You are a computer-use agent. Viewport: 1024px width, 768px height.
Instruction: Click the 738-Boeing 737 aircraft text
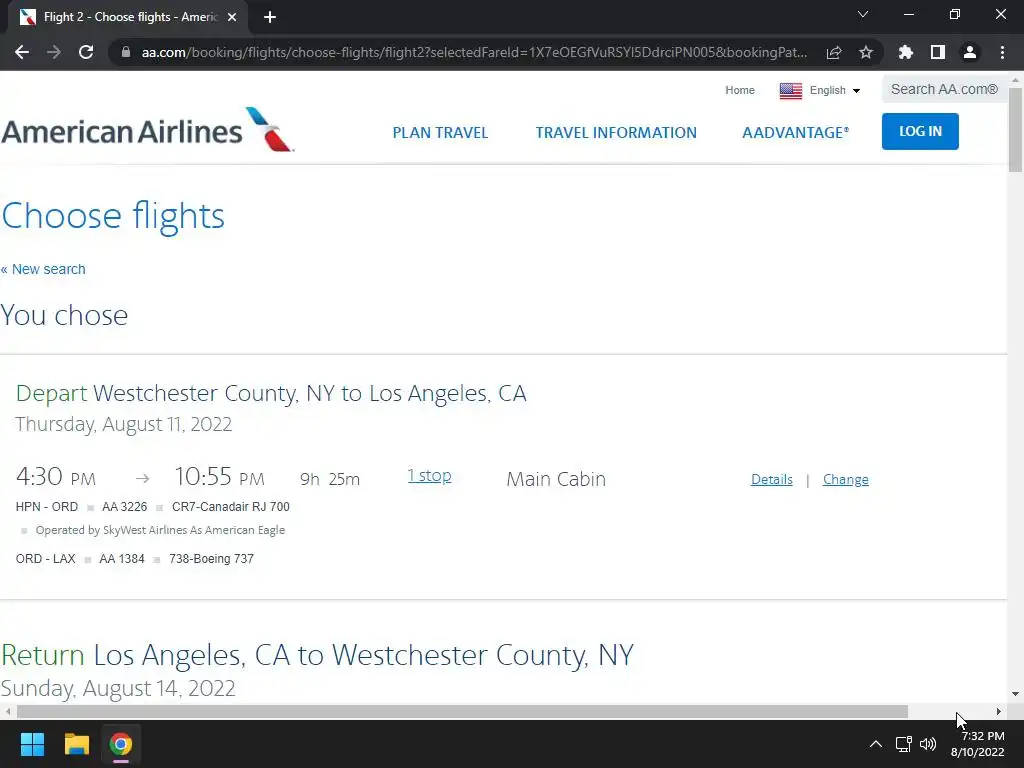click(211, 559)
